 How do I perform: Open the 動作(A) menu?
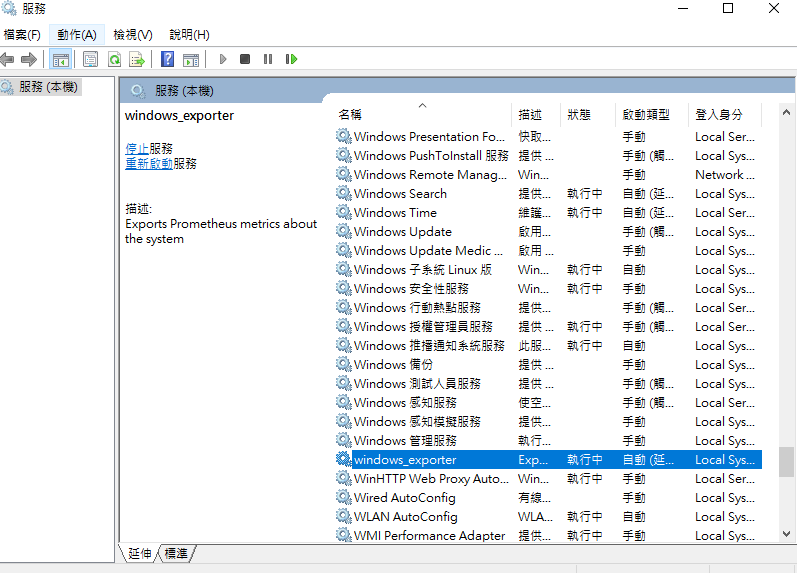point(77,35)
